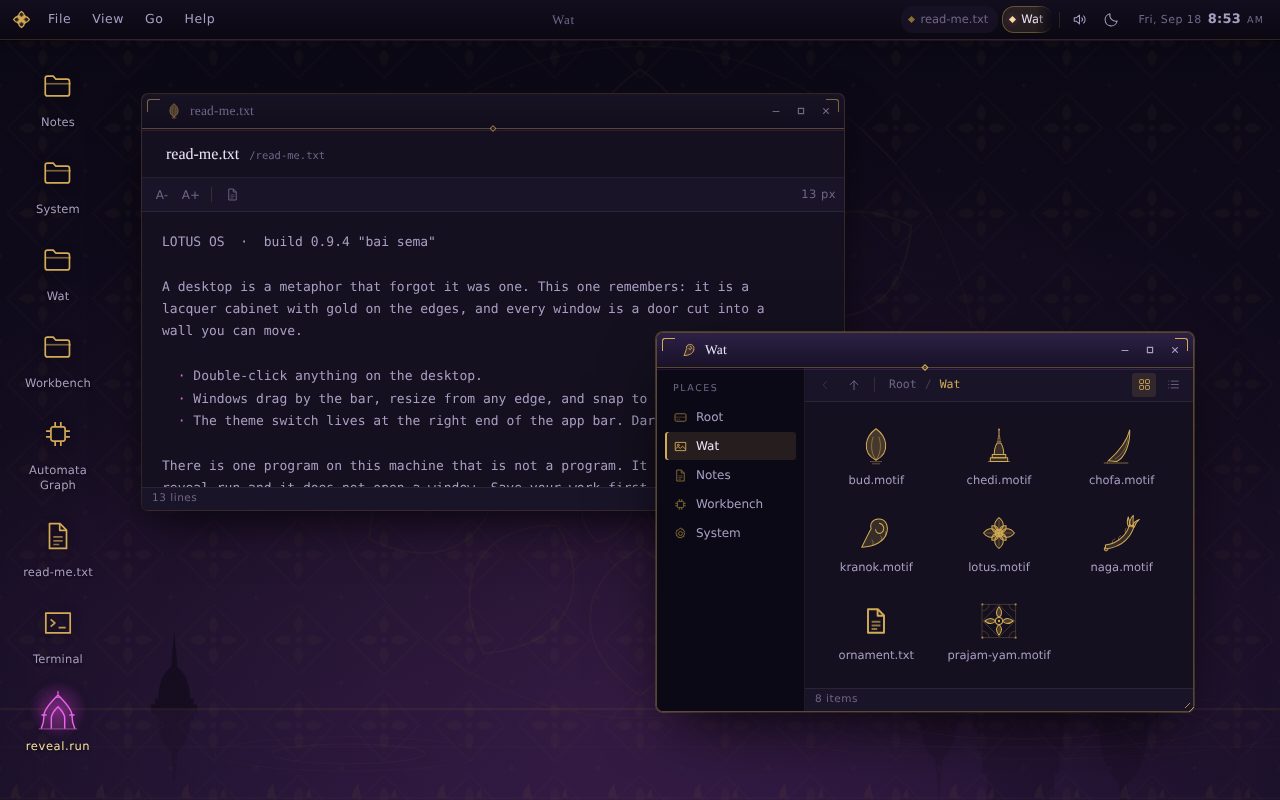
Task: Launch Automata Graph from the desktop
Action: coord(57,455)
